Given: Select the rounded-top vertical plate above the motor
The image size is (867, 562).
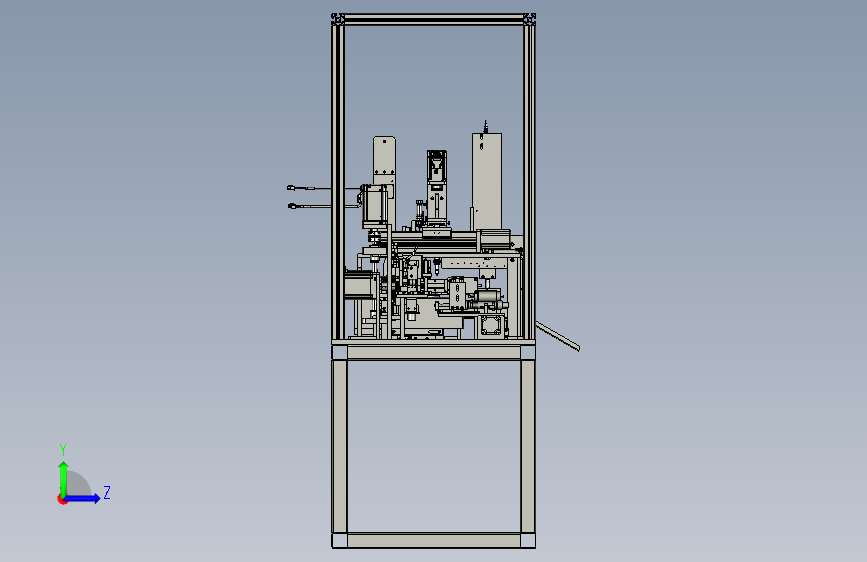Looking at the screenshot, I should pyautogui.click(x=384, y=160).
